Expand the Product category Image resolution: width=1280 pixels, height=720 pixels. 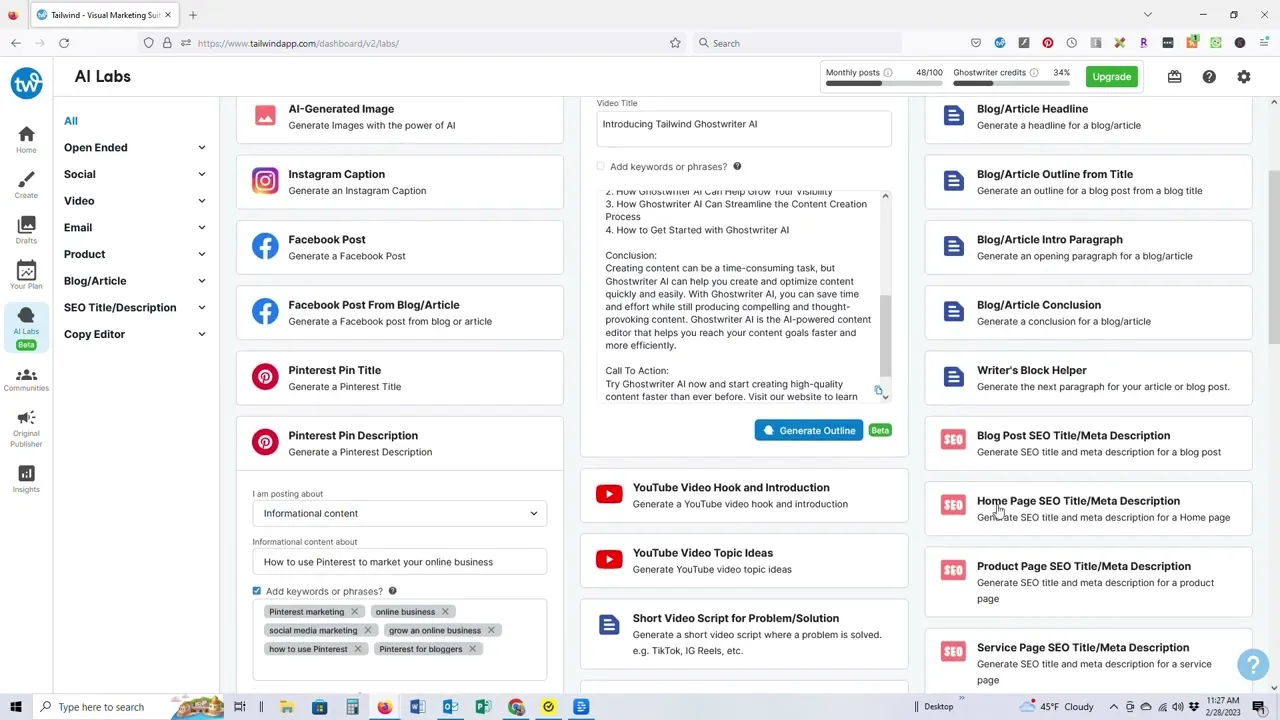135,254
